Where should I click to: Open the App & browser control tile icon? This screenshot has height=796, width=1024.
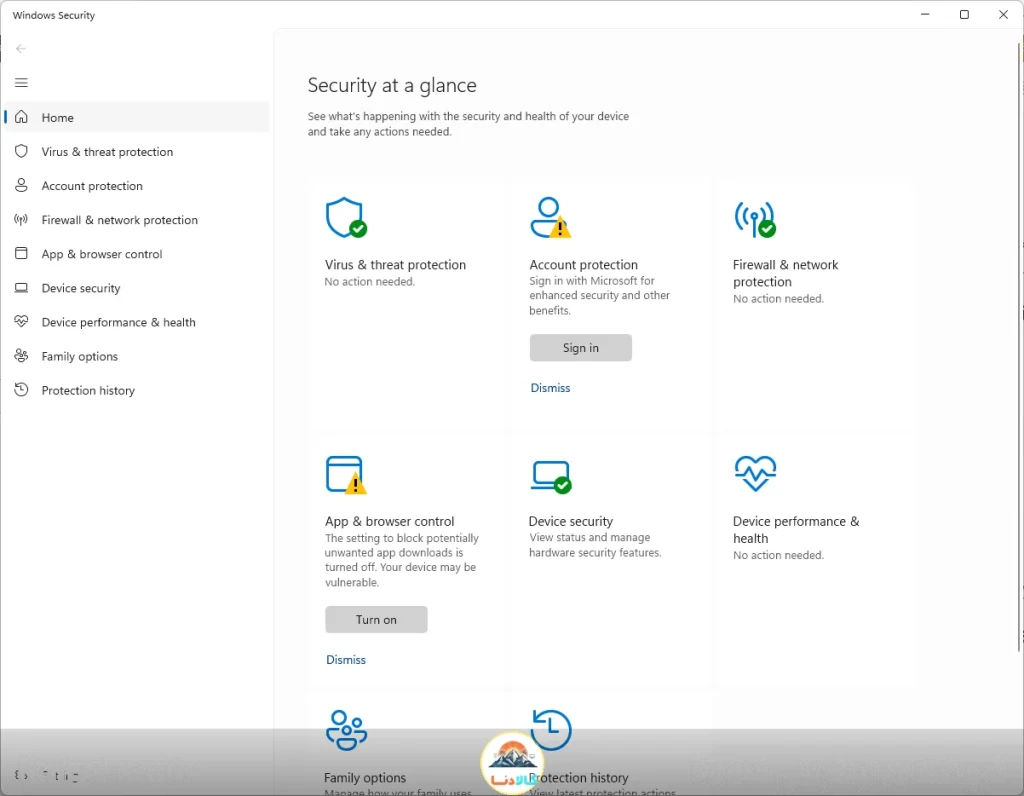tap(346, 475)
